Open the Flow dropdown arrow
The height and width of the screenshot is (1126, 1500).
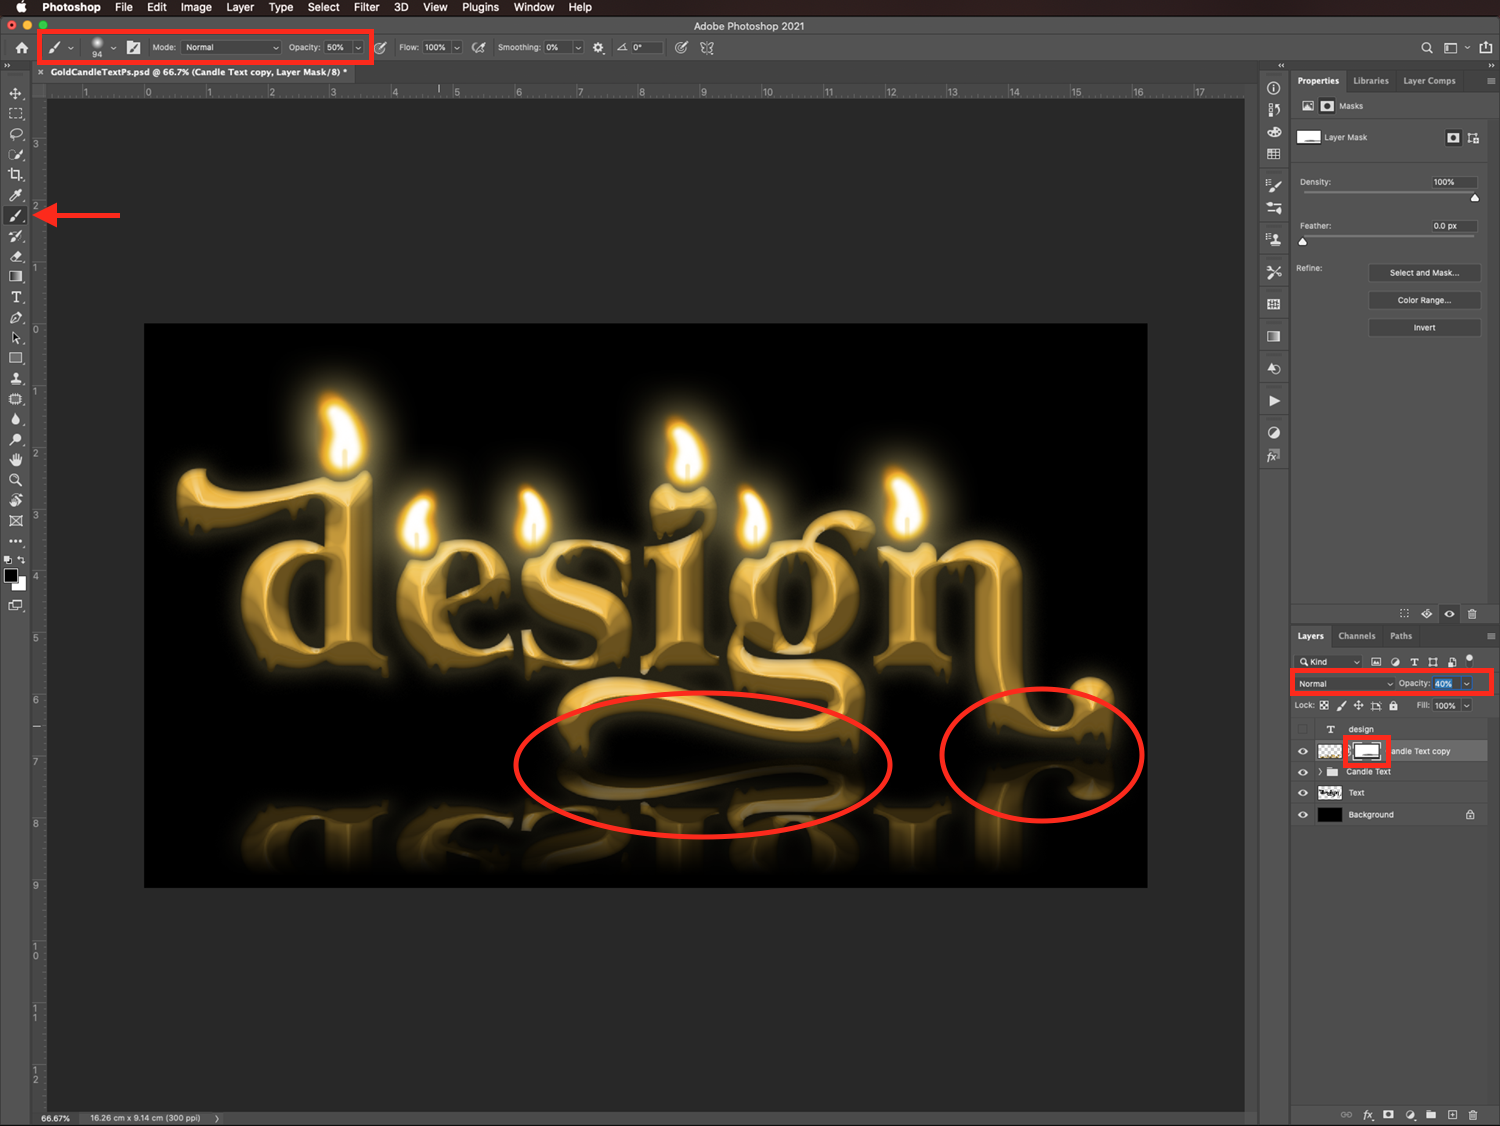click(x=457, y=47)
